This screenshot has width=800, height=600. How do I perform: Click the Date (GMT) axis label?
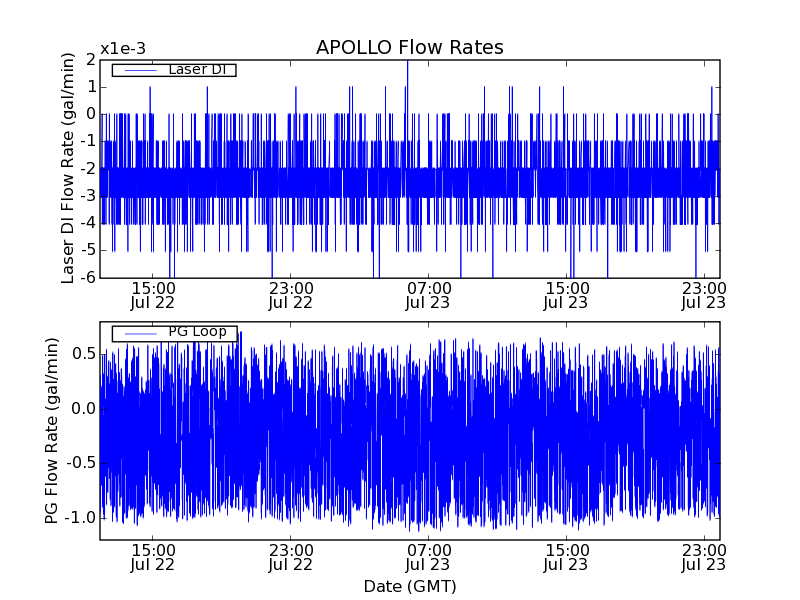[410, 586]
